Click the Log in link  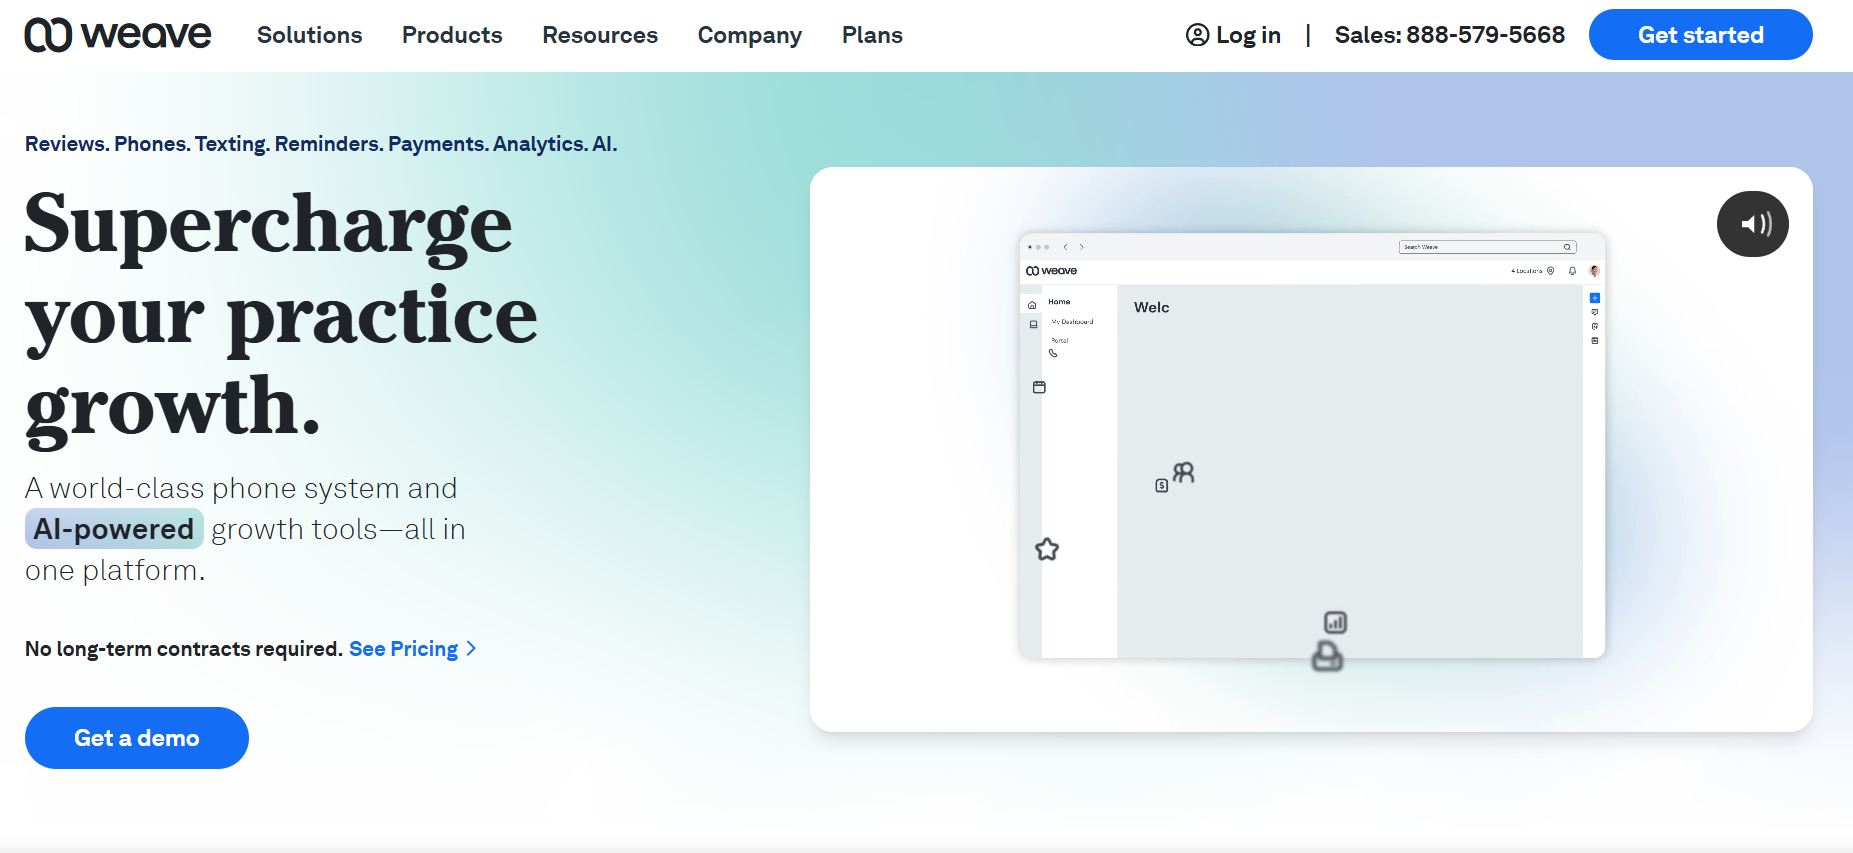[1233, 35]
